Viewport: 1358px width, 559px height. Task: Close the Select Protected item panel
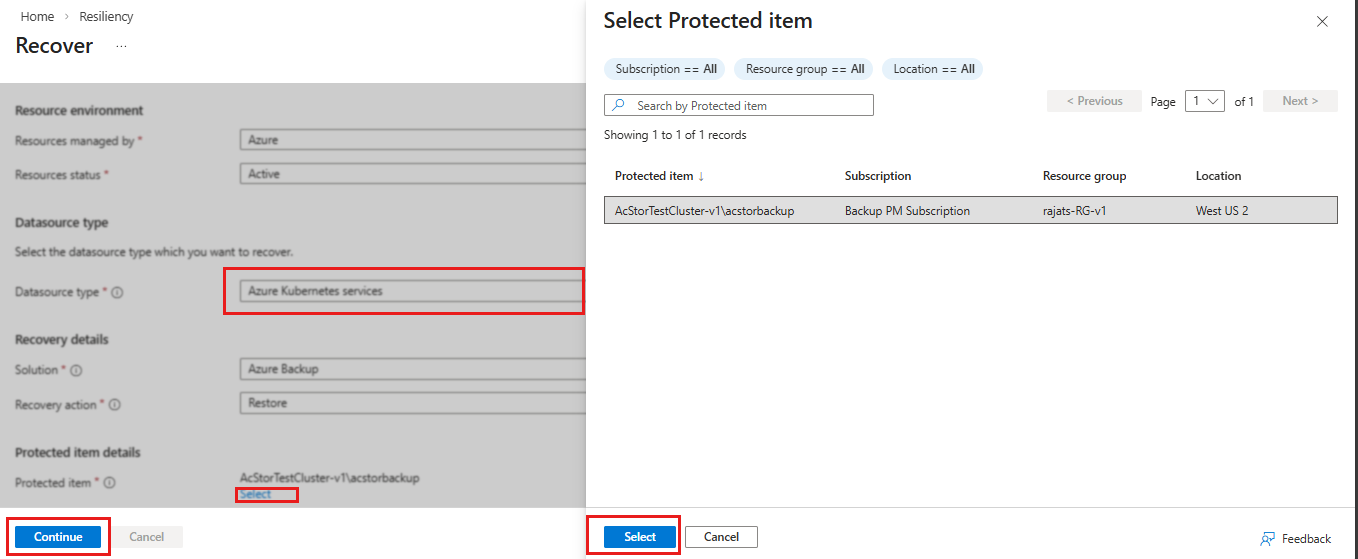pos(1322,21)
